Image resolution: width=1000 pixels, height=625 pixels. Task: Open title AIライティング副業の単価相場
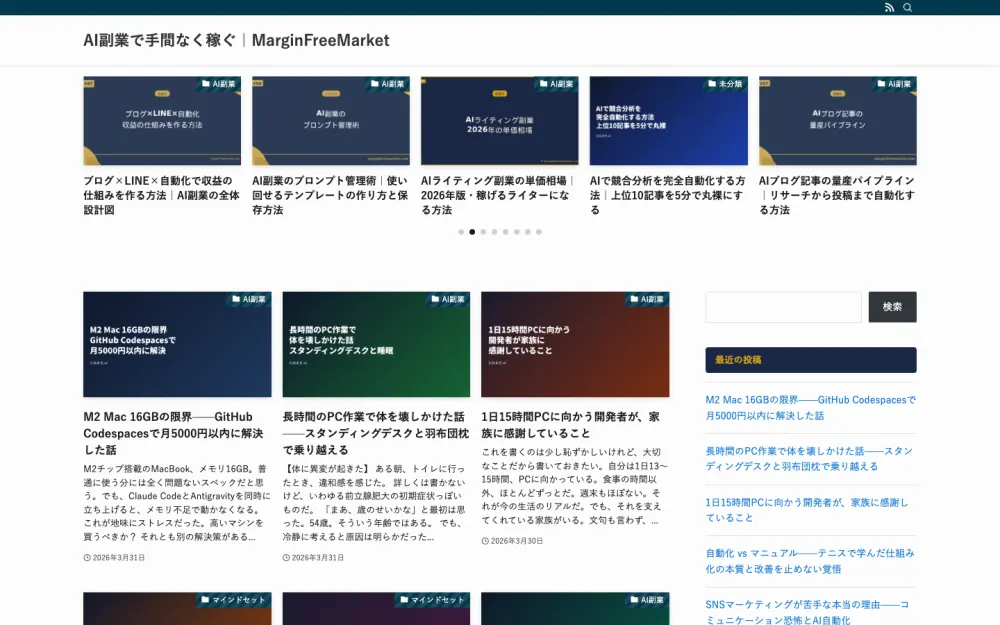coord(499,195)
